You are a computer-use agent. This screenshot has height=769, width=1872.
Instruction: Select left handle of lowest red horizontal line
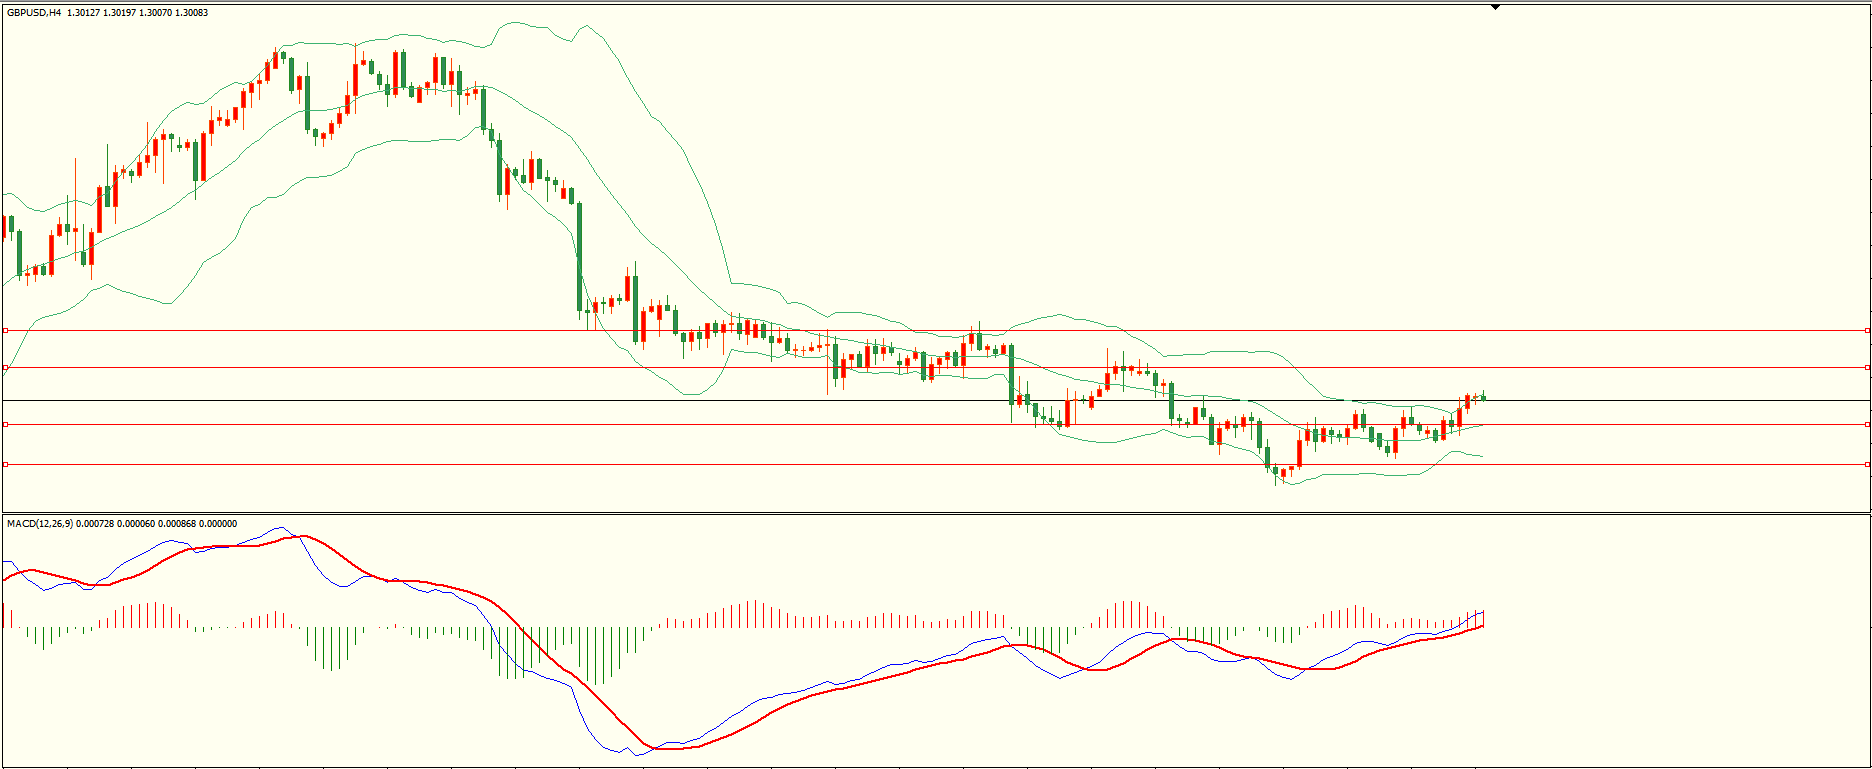[5, 464]
